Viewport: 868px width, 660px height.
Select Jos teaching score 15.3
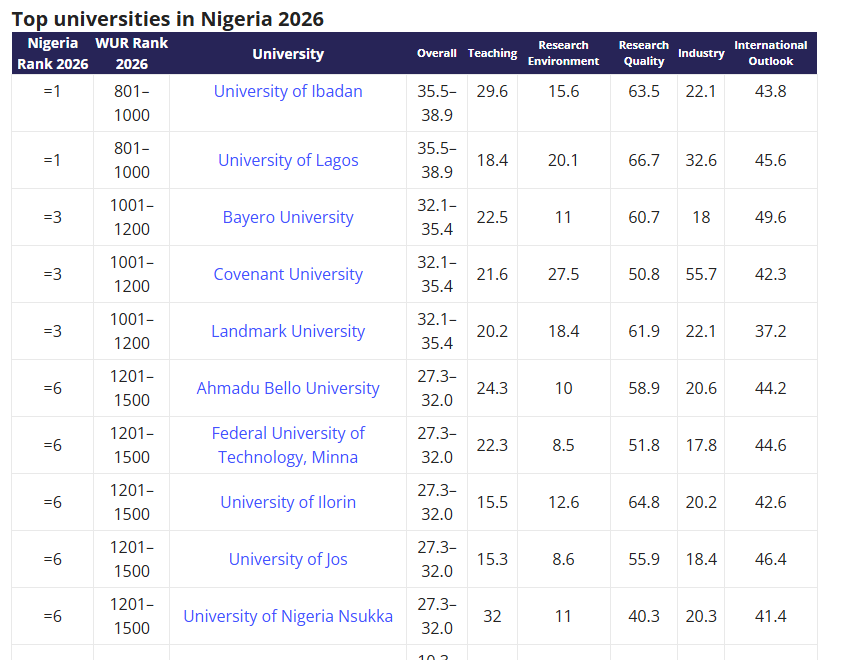(492, 559)
